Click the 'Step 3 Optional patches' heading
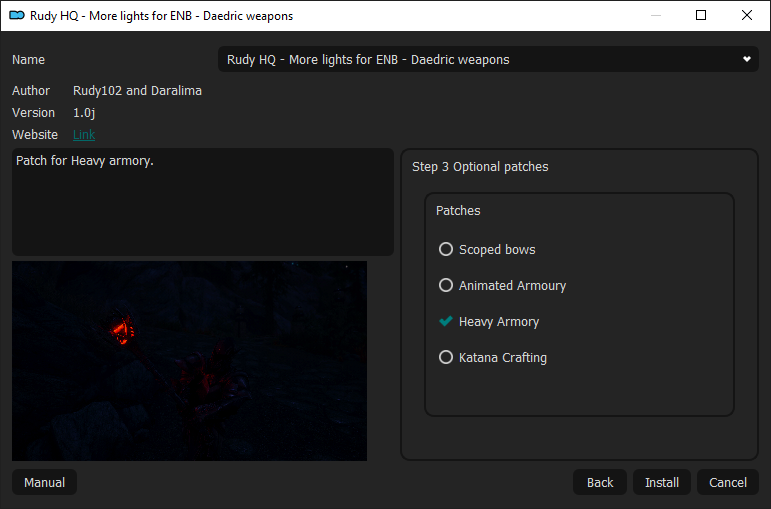Image resolution: width=771 pixels, height=509 pixels. [x=480, y=167]
